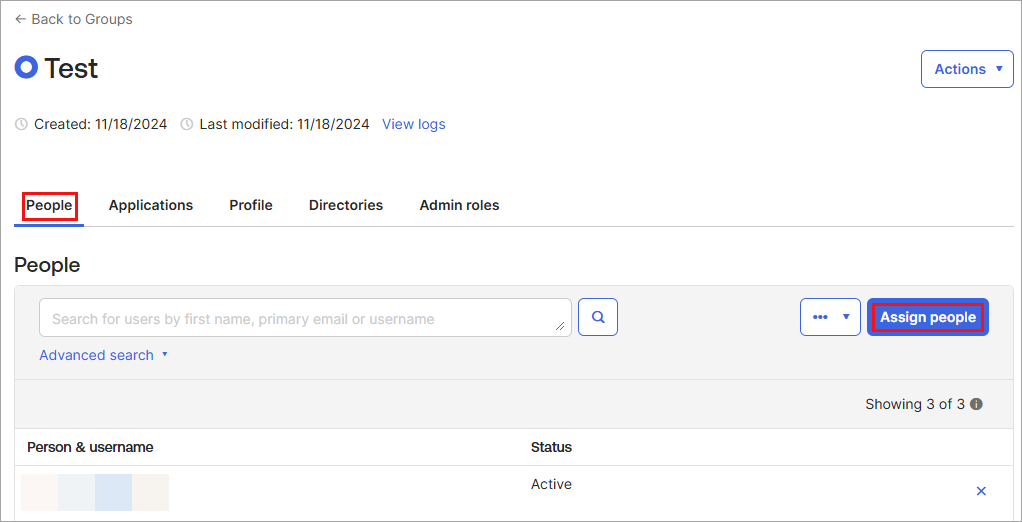The width and height of the screenshot is (1022, 522).
Task: Open the Admin roles tab
Action: [459, 205]
